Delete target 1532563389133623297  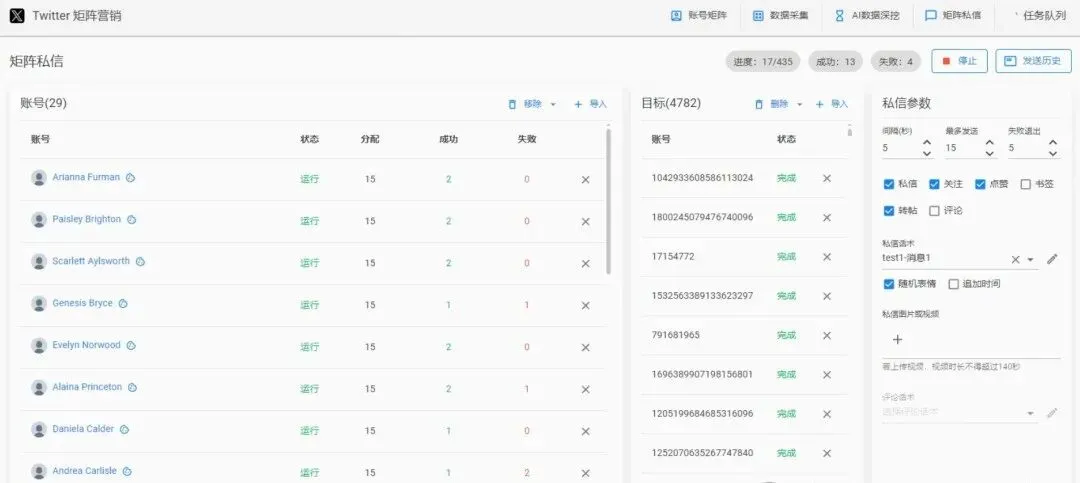(827, 296)
